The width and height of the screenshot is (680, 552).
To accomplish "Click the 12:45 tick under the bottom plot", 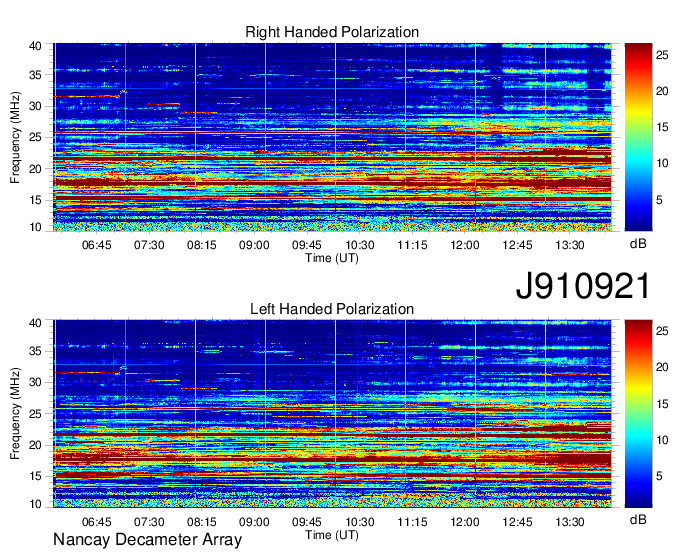I will point(517,522).
